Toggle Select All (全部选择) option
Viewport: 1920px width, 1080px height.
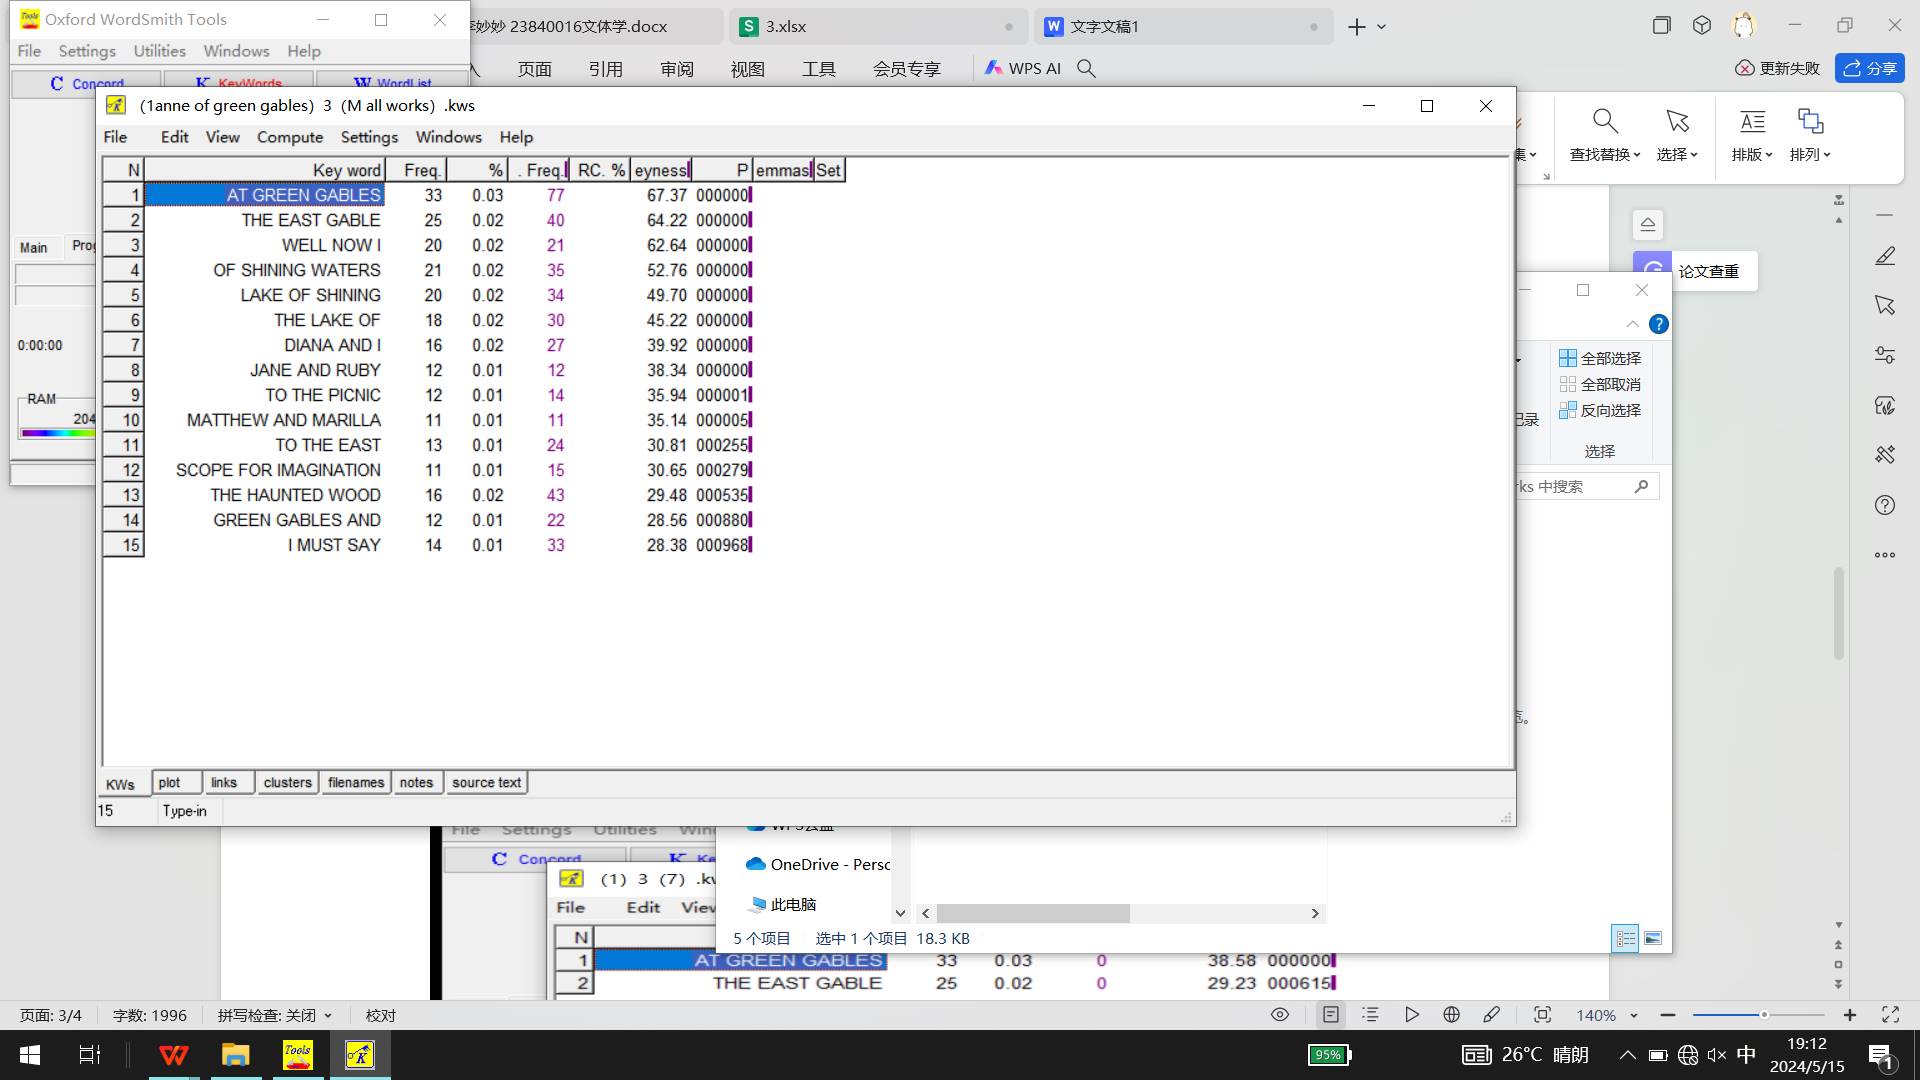tap(1600, 358)
